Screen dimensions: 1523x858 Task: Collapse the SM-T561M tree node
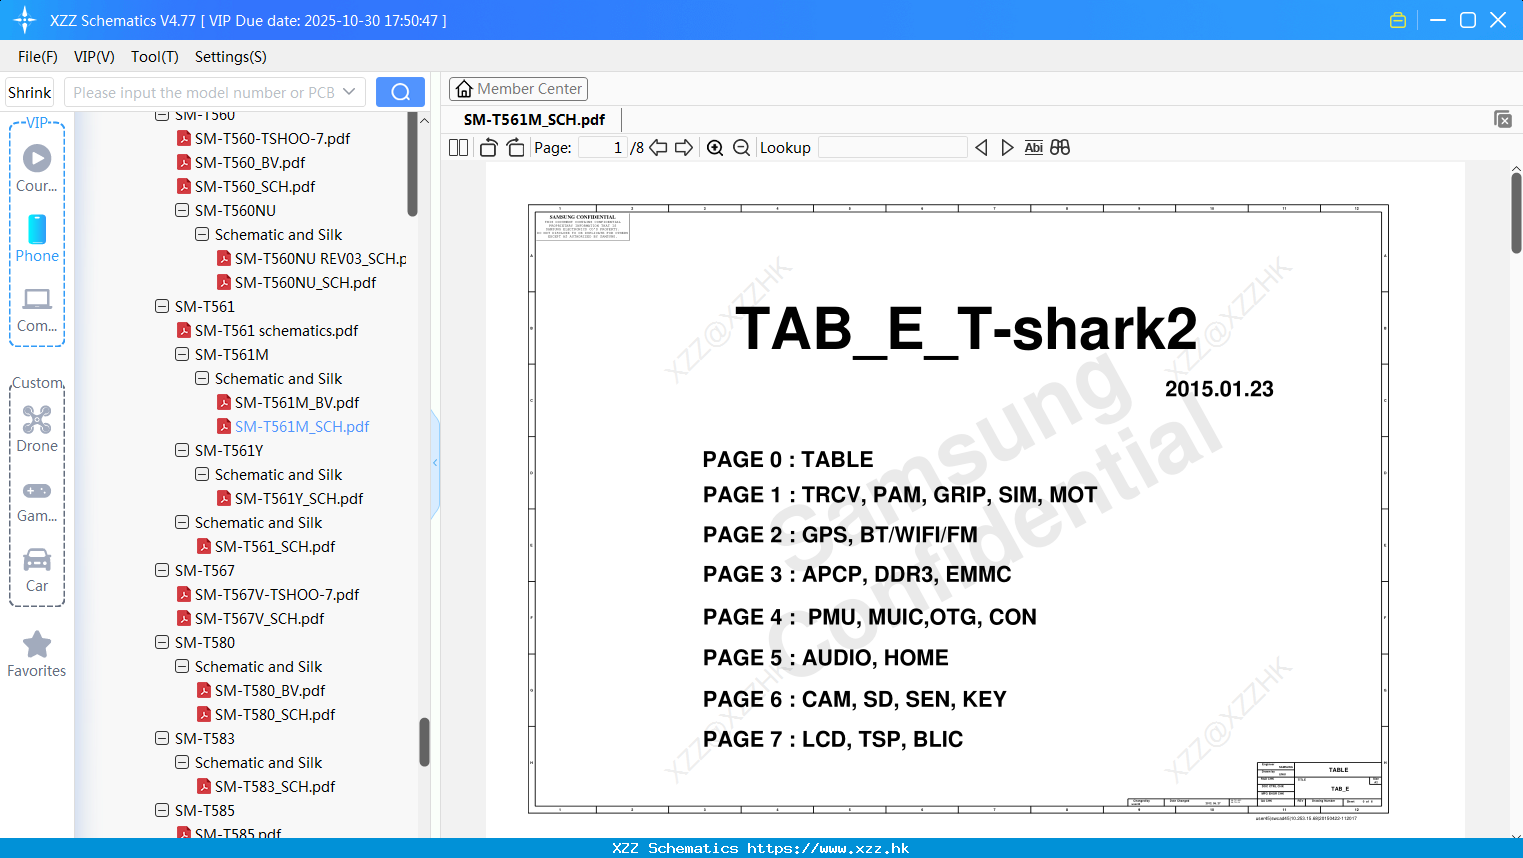[x=182, y=354]
